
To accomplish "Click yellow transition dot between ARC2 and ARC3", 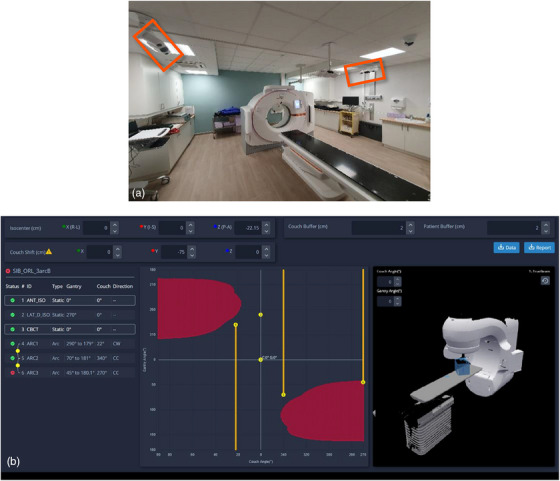I will 18,365.
